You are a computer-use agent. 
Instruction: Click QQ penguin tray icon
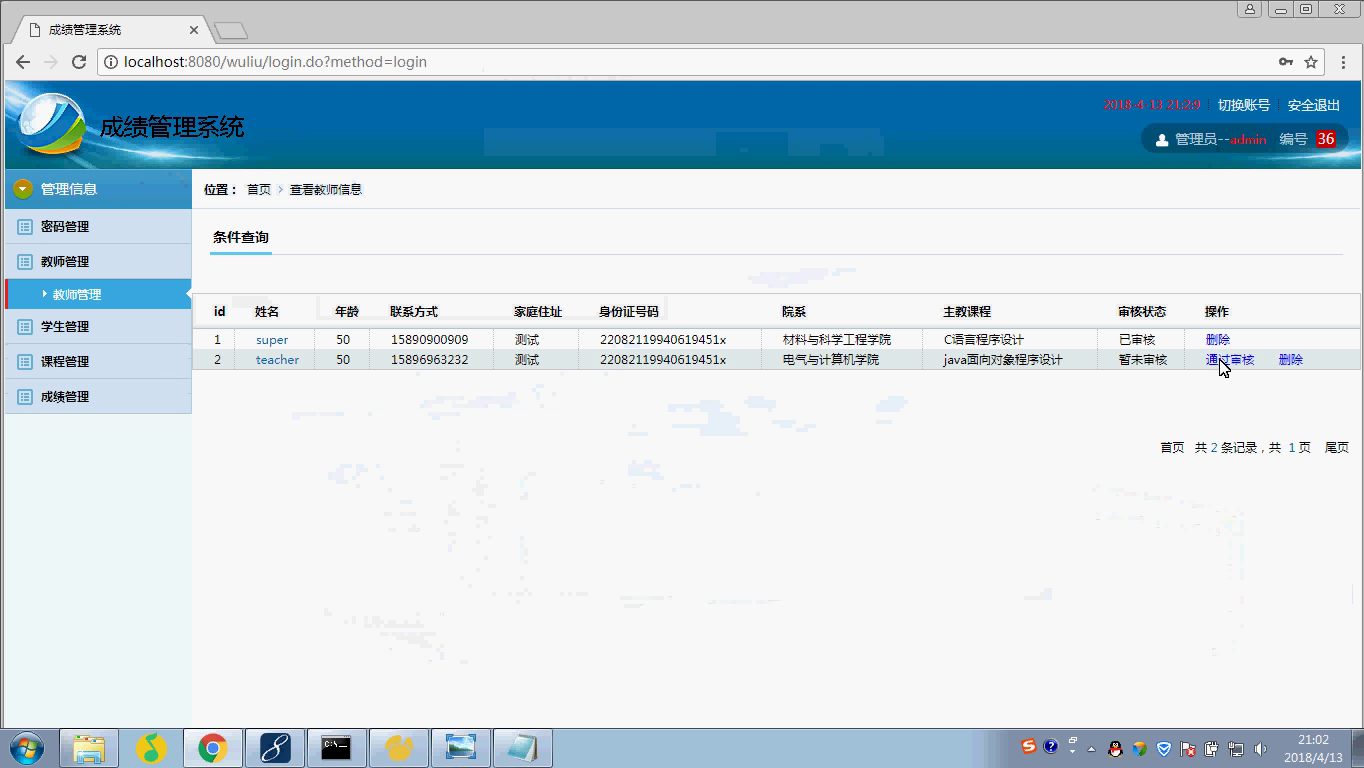tap(1116, 748)
